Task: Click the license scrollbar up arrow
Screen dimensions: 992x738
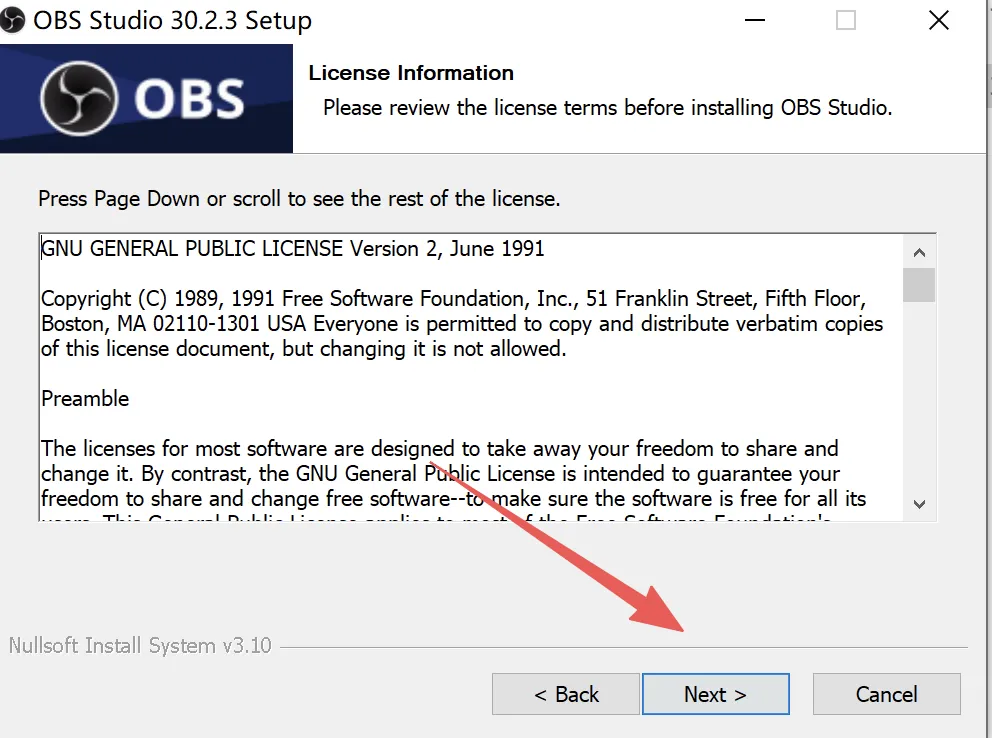Action: point(919,252)
